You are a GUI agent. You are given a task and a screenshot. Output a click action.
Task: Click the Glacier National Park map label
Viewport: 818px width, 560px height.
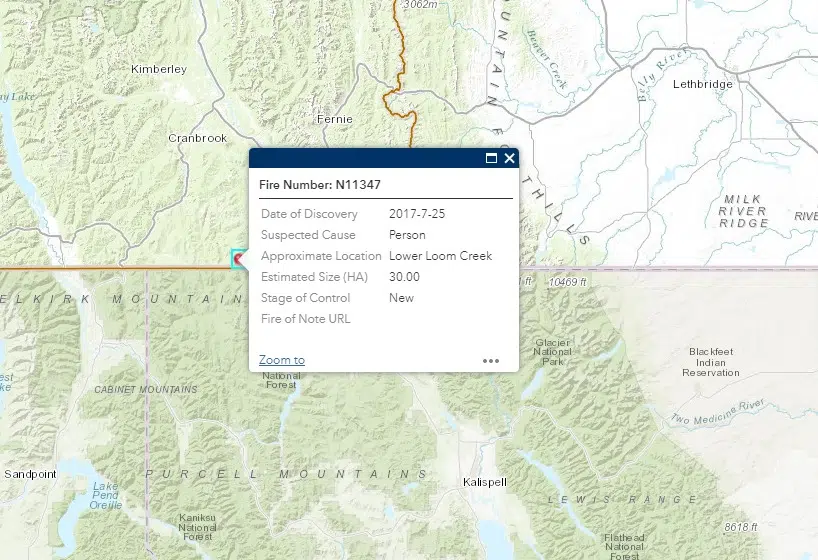pyautogui.click(x=552, y=352)
